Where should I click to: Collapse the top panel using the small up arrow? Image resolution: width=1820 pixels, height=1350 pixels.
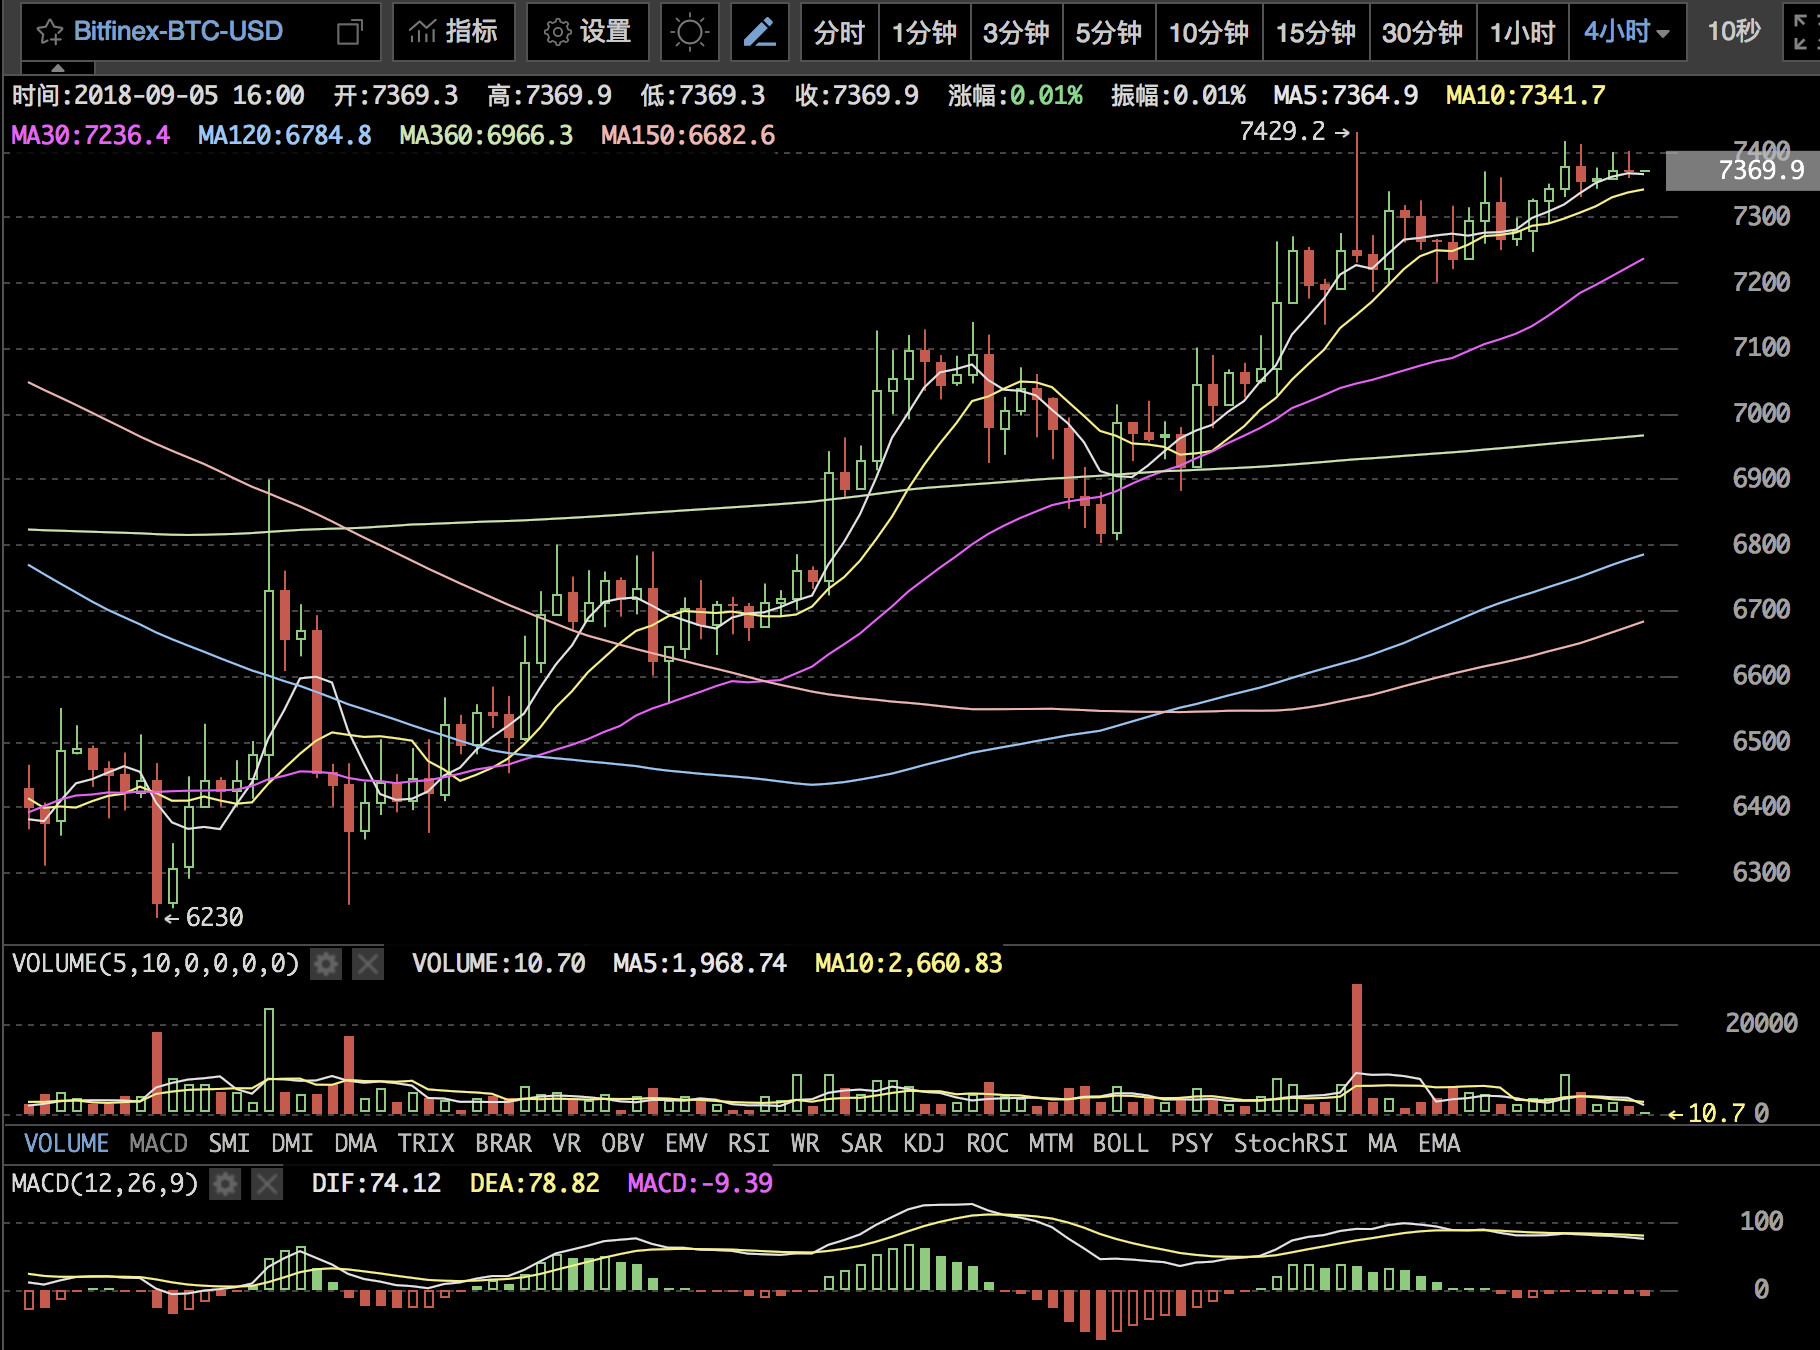click(58, 68)
